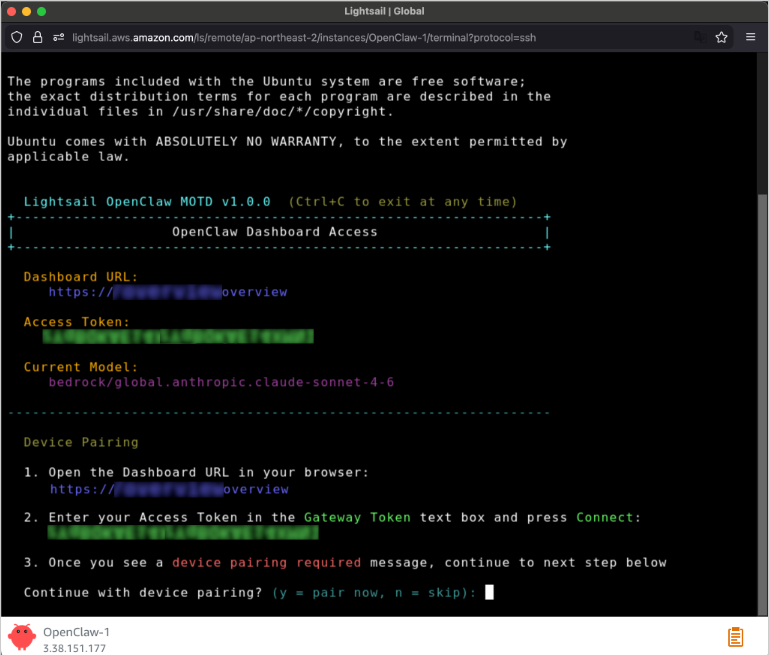The width and height of the screenshot is (769, 655).
Task: Click the terminal cursor at pairing prompt
Action: click(489, 592)
